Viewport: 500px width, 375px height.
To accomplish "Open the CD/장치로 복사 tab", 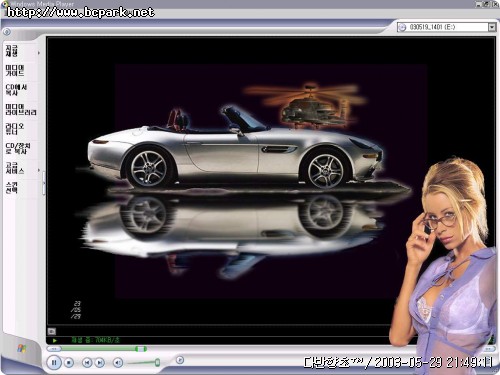I will tap(18, 149).
